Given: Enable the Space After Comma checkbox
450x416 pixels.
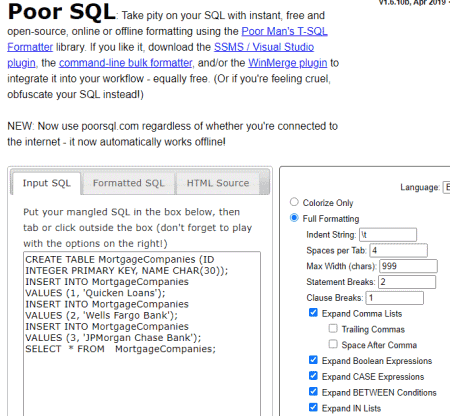Looking at the screenshot, I should pyautogui.click(x=333, y=344).
